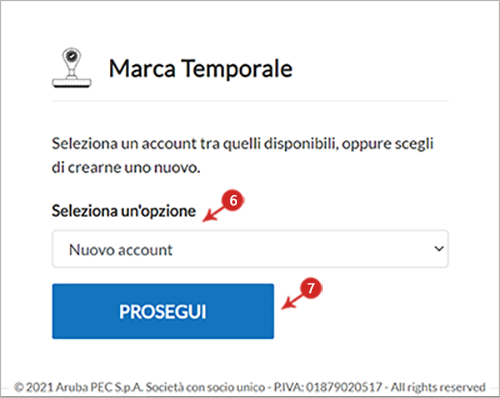Click the red step 6 marker

[233, 200]
